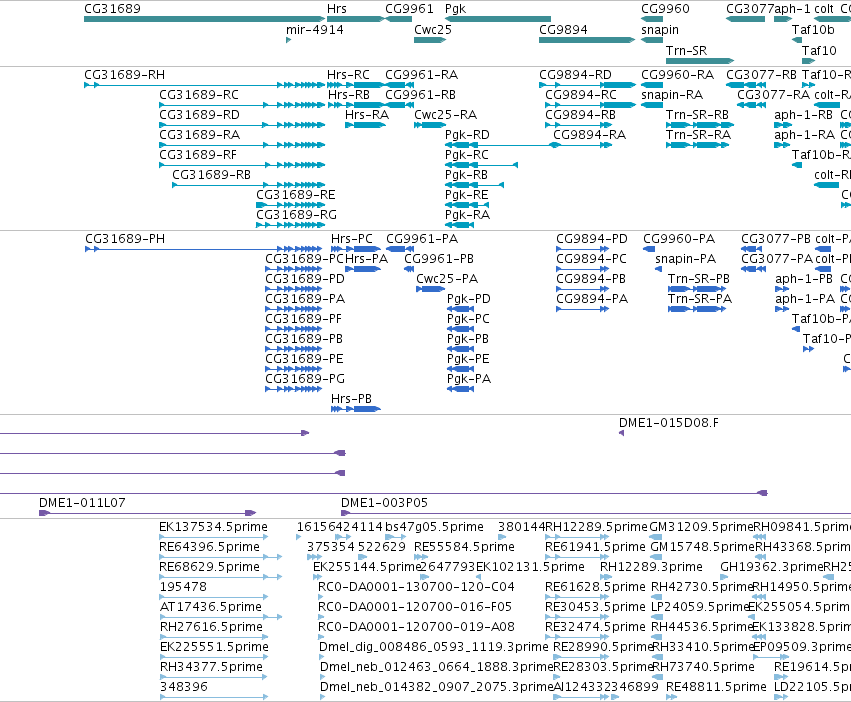Click transcript CG9894-RD

[x=587, y=85]
